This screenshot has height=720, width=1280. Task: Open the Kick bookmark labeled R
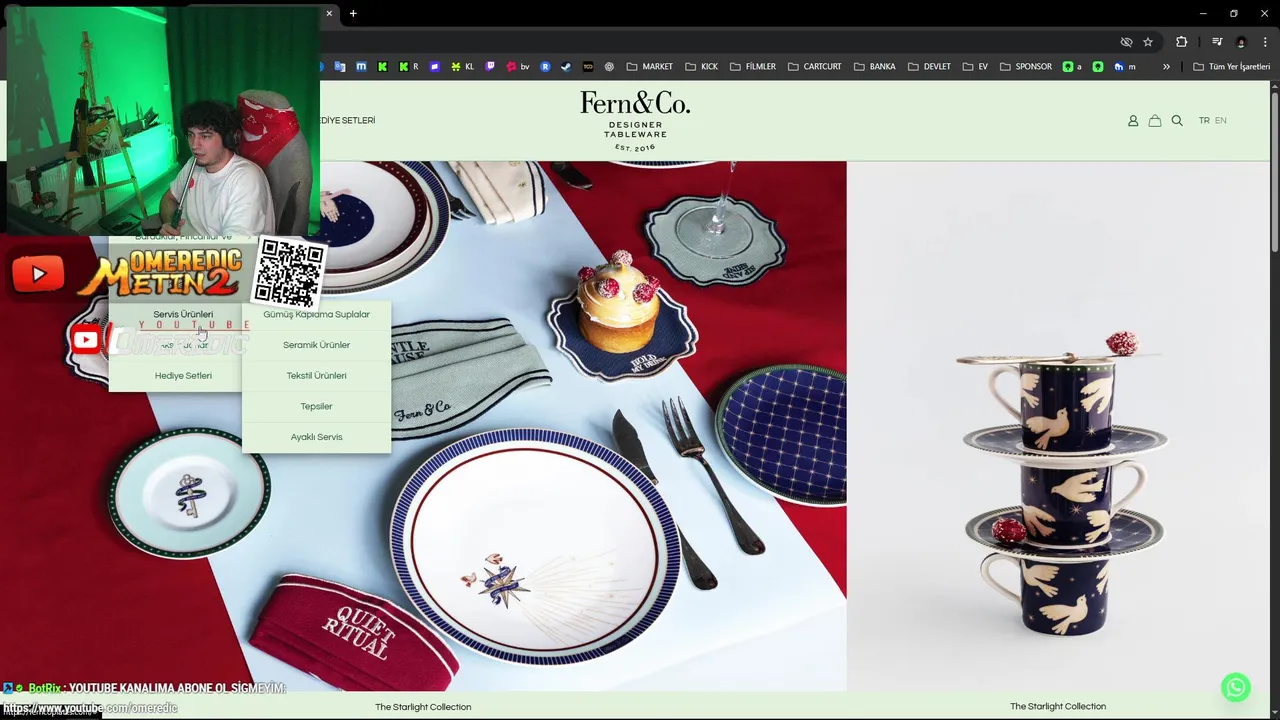(408, 67)
